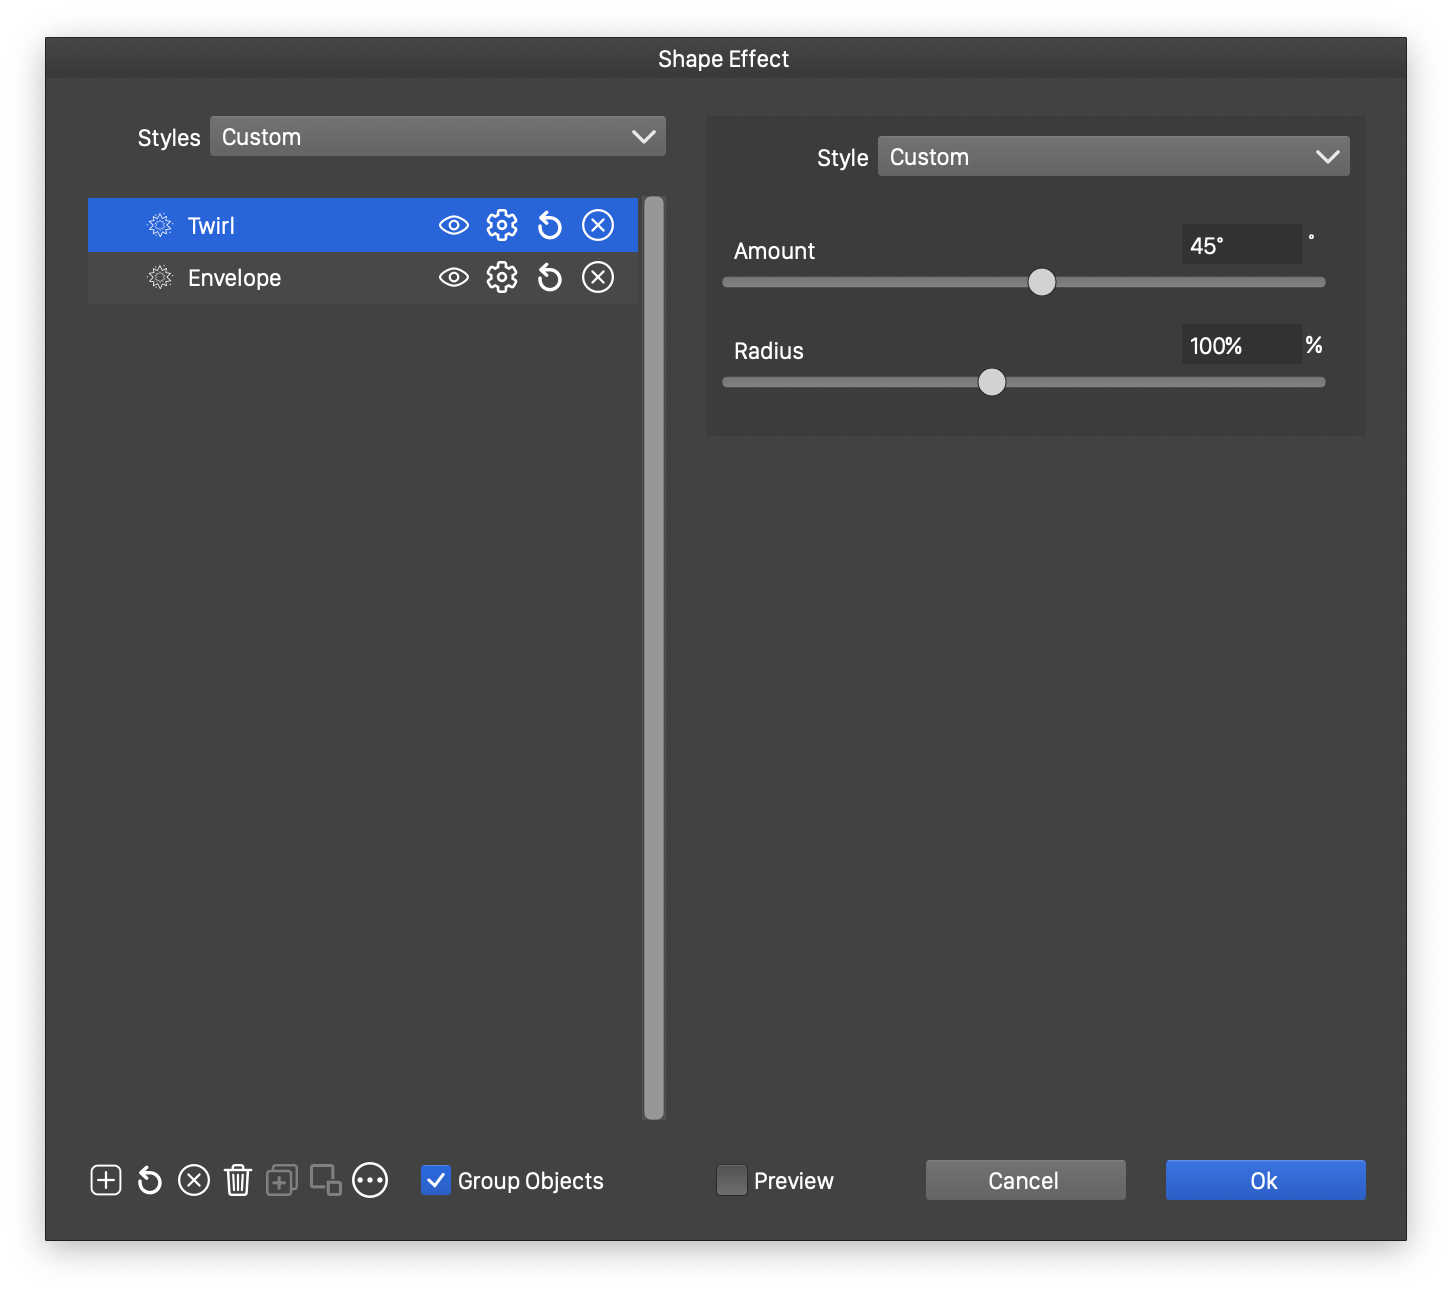The image size is (1452, 1294).
Task: Open the Style dropdown in right panel
Action: pyautogui.click(x=1114, y=156)
